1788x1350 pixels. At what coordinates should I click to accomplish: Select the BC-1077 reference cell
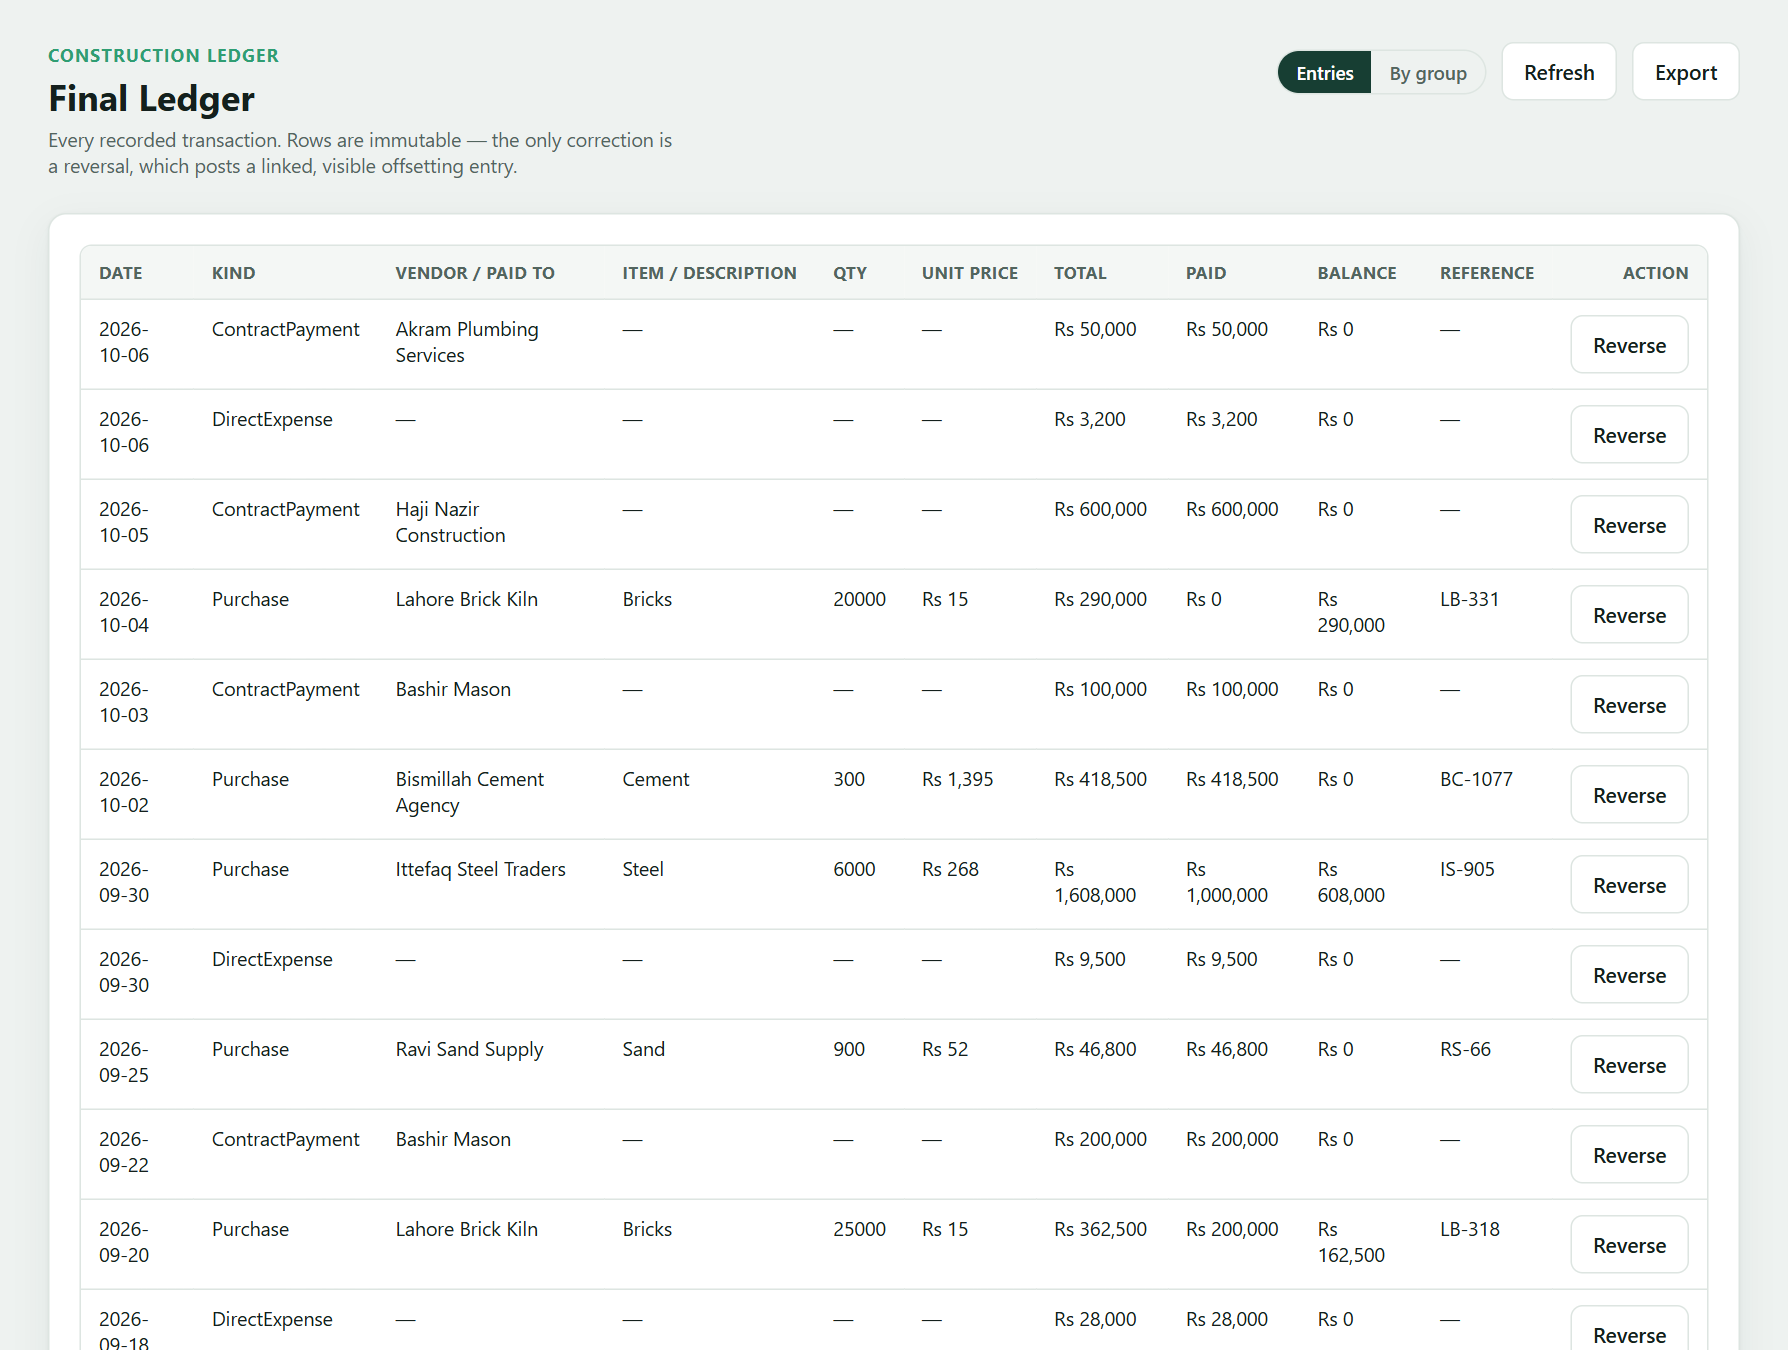pyautogui.click(x=1476, y=779)
